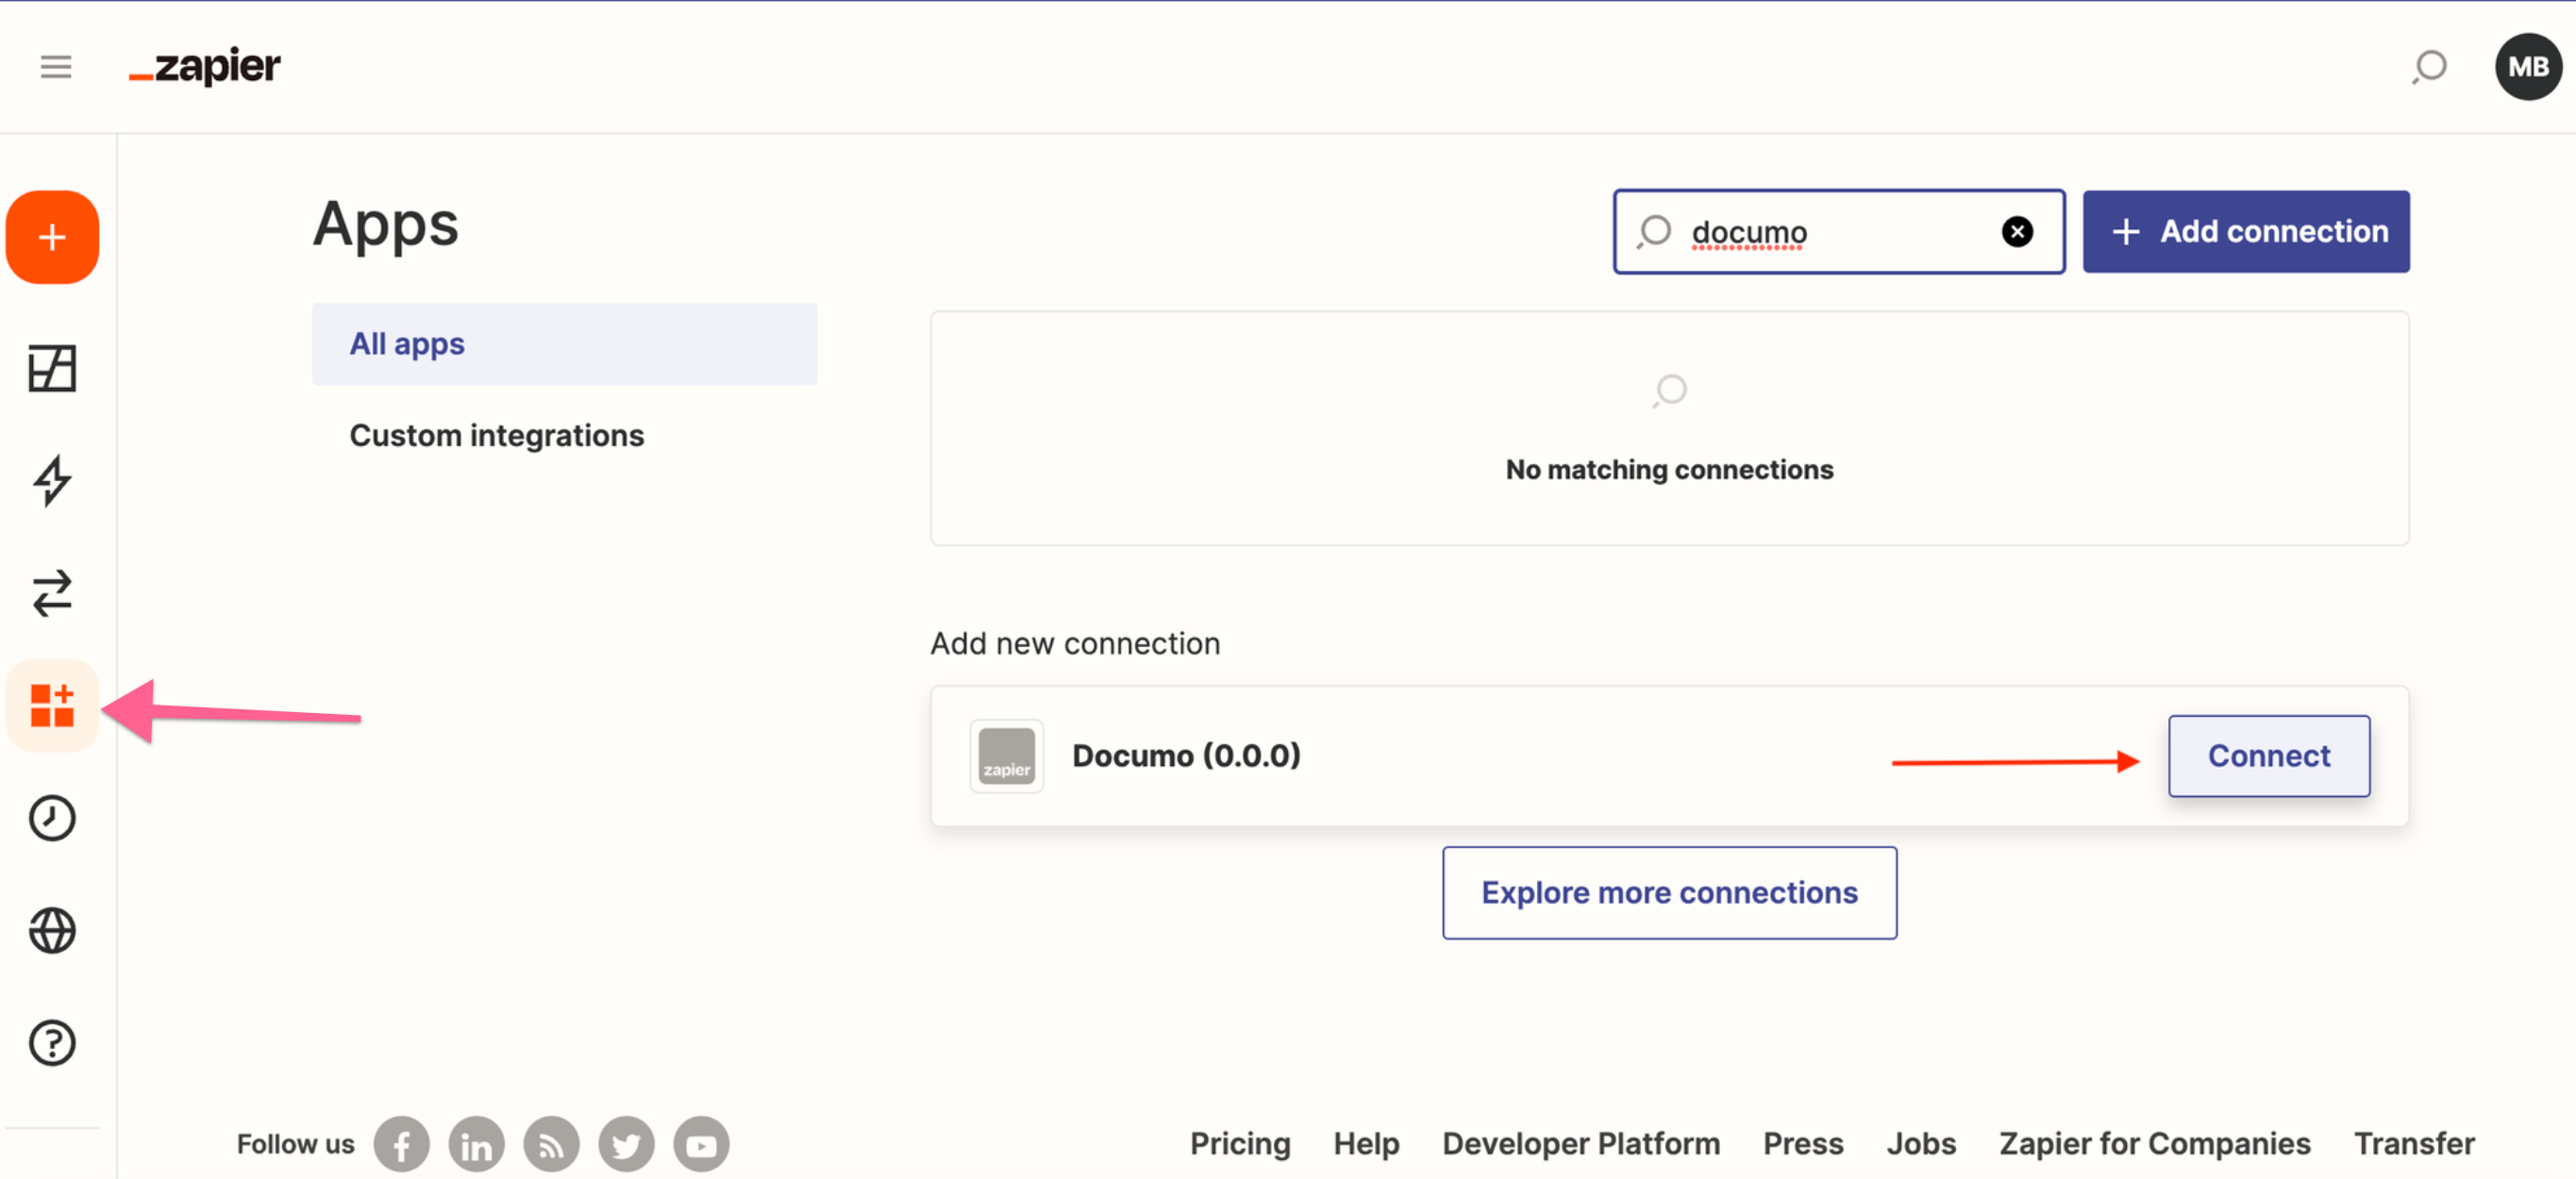The height and width of the screenshot is (1179, 2576).
Task: Open the RSS feed icon
Action: coord(551,1144)
